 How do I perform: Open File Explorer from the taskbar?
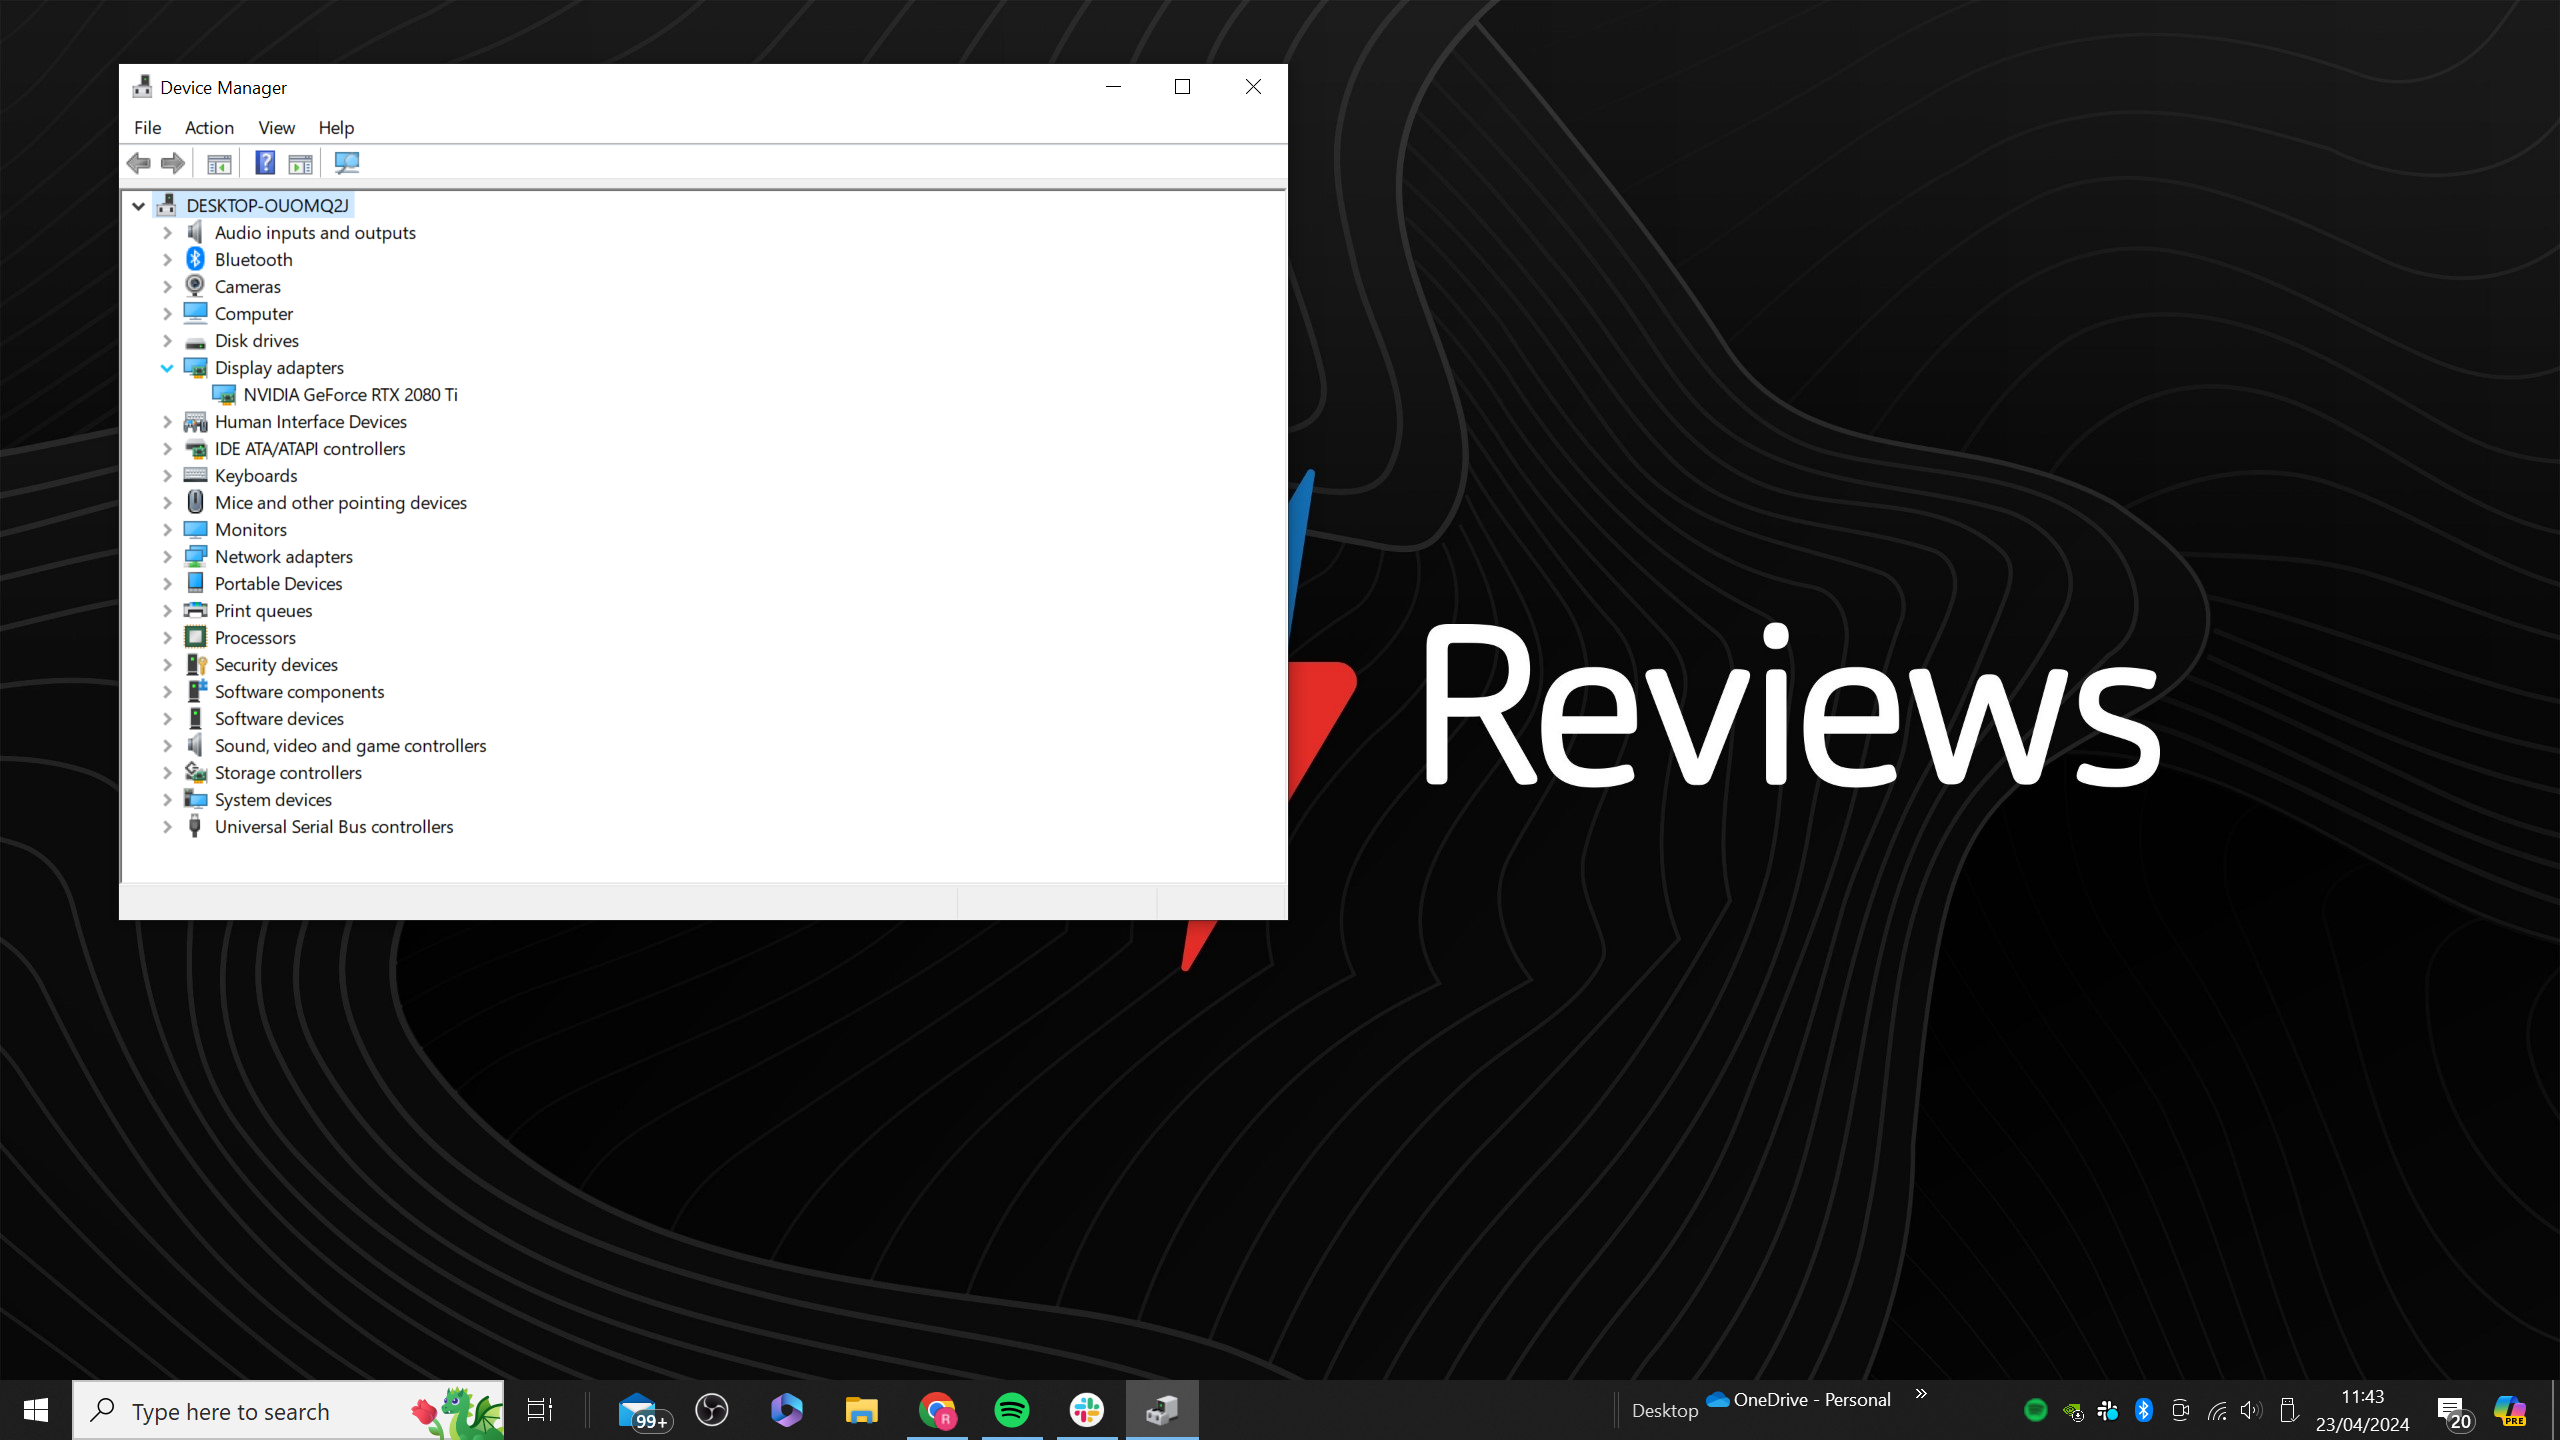tap(861, 1410)
